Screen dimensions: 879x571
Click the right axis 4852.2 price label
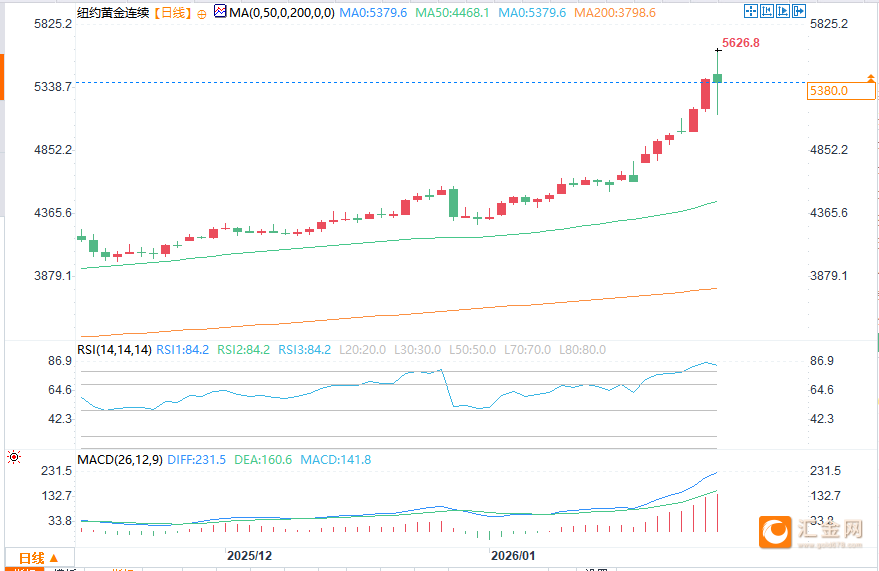click(x=829, y=150)
